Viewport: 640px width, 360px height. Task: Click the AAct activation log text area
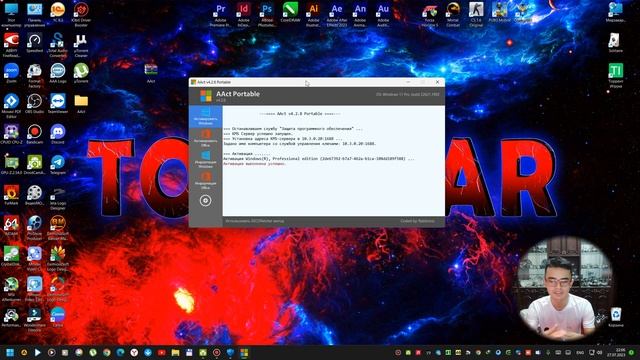point(333,161)
